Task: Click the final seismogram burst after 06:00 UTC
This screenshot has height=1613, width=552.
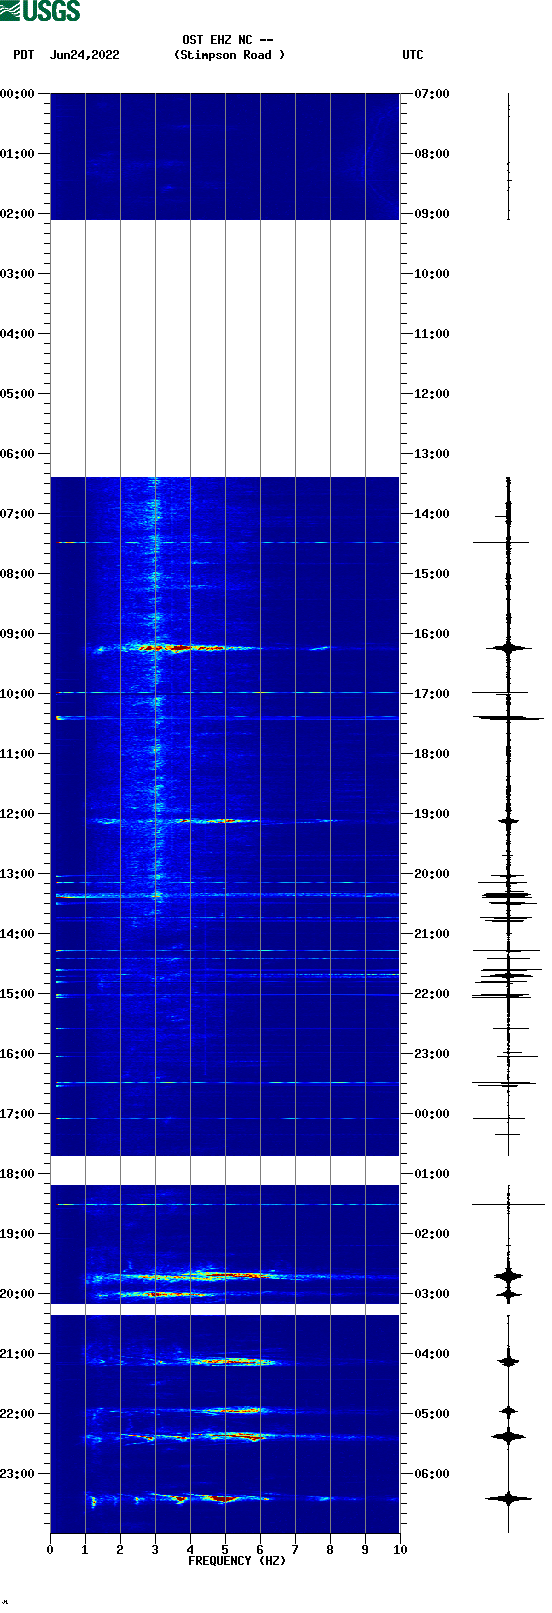Action: tap(508, 1498)
